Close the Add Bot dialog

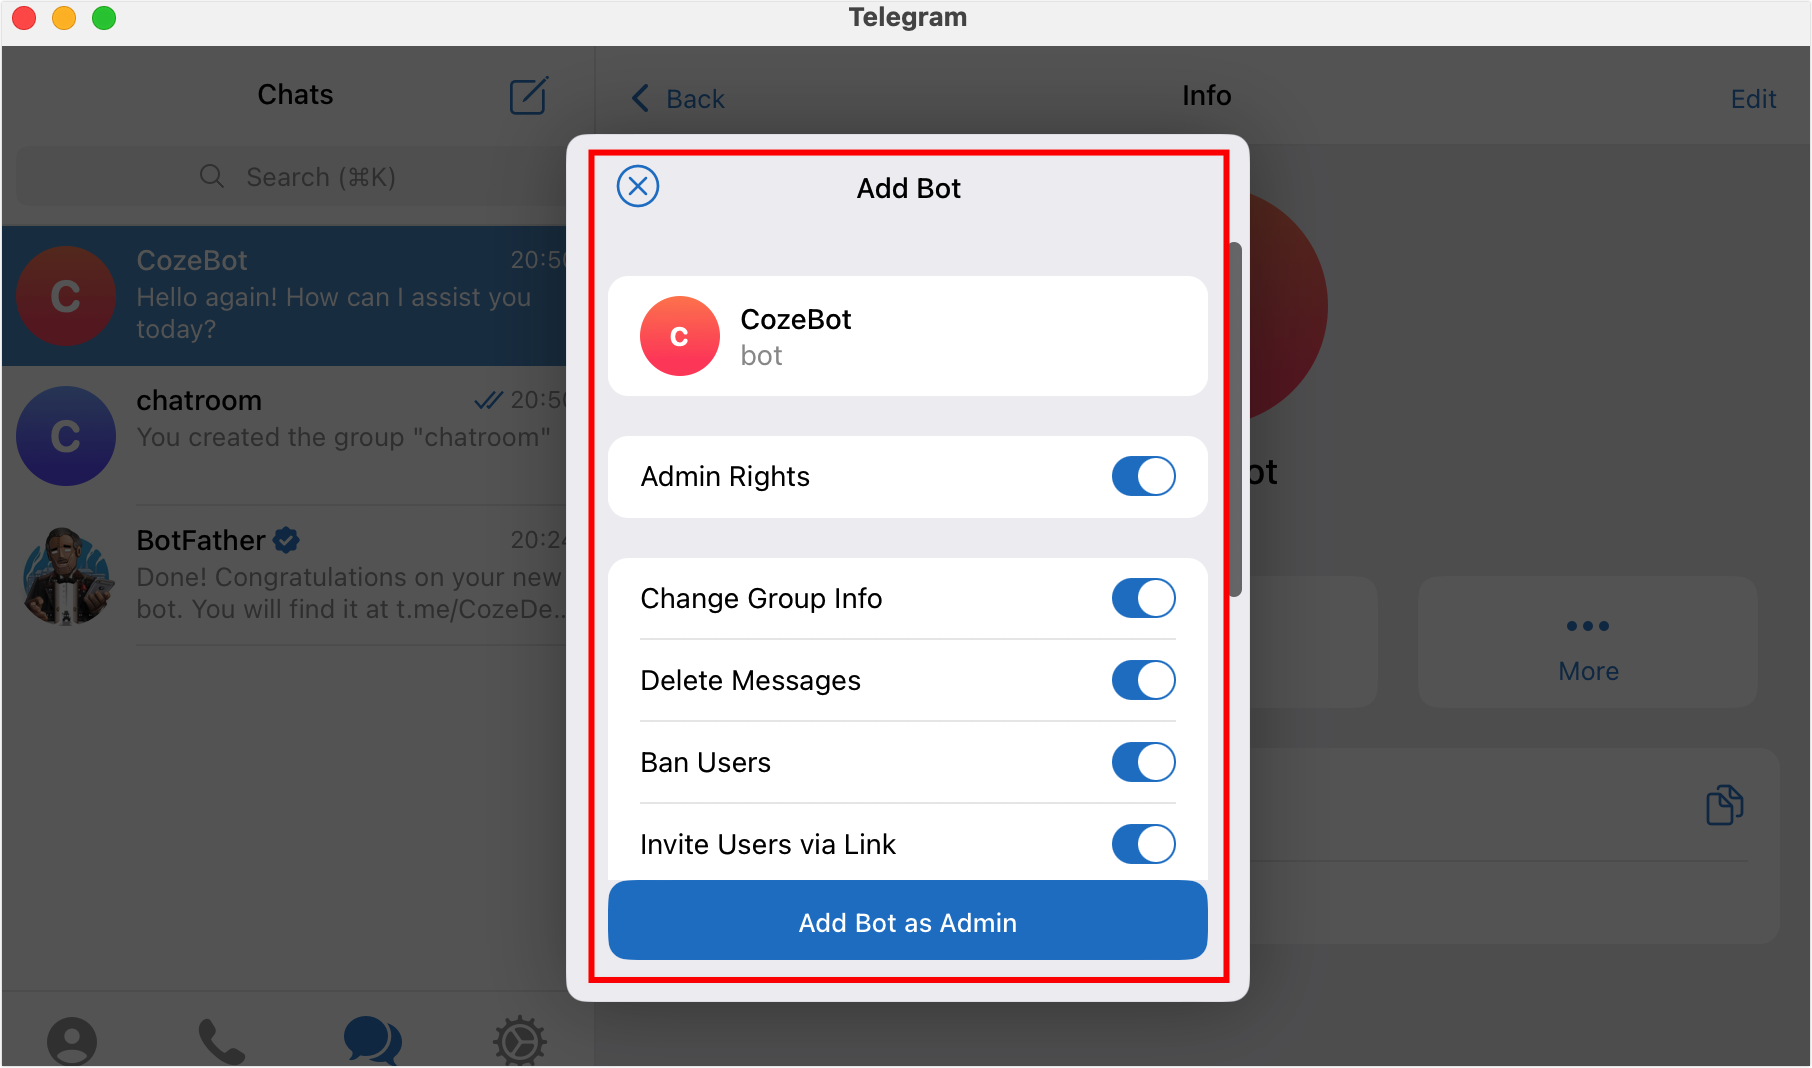click(x=638, y=186)
